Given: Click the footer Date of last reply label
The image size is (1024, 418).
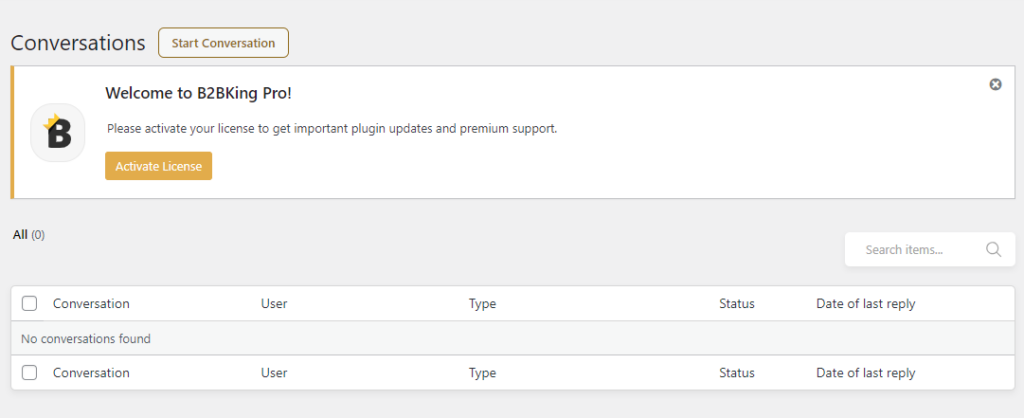Looking at the screenshot, I should [866, 373].
